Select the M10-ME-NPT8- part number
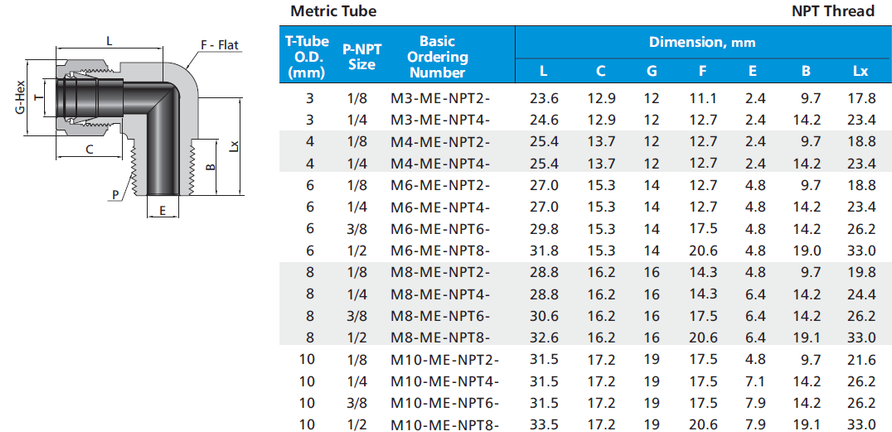 443,423
